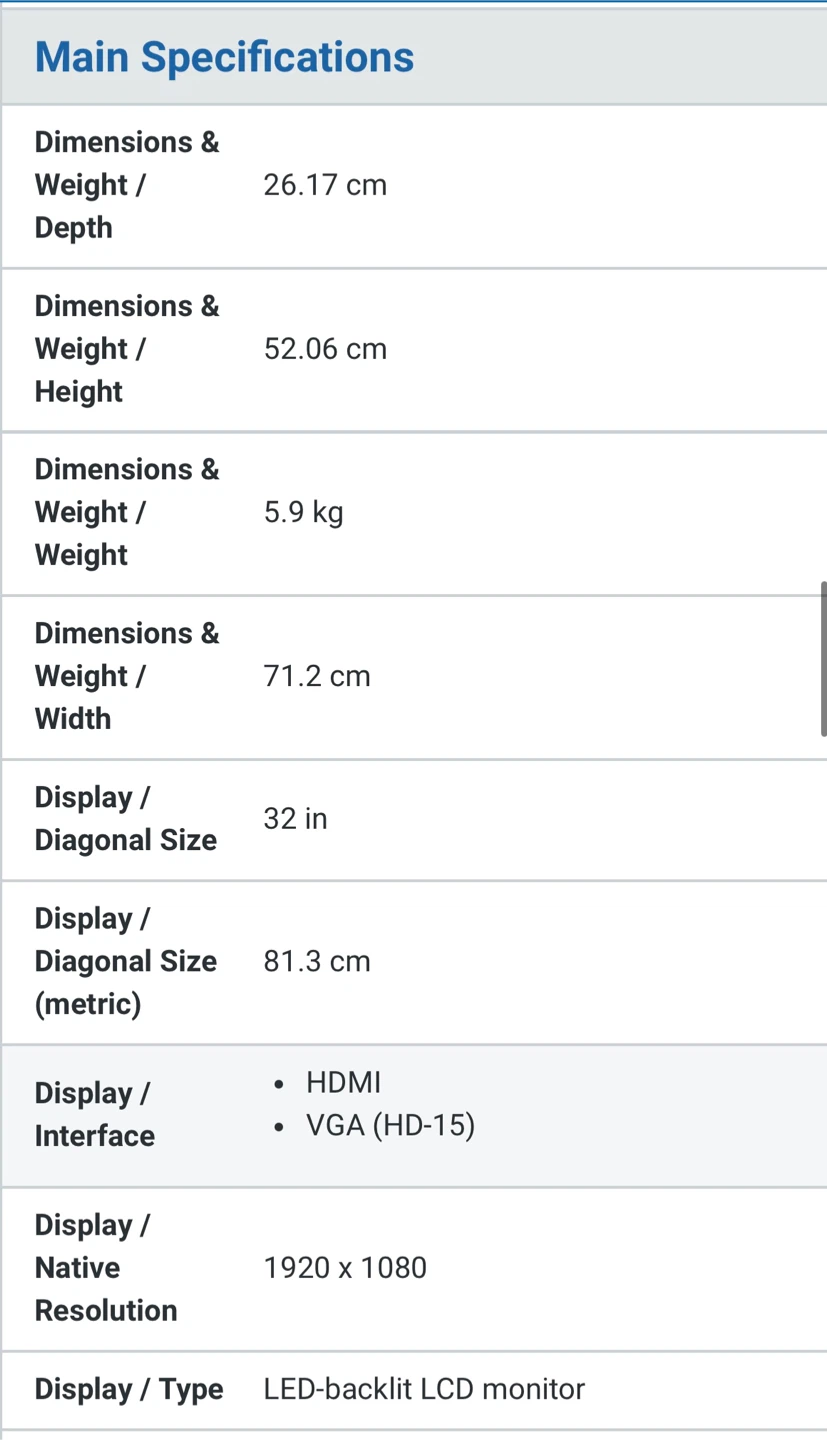Click the LED-backlit LCD monitor value

[424, 1389]
